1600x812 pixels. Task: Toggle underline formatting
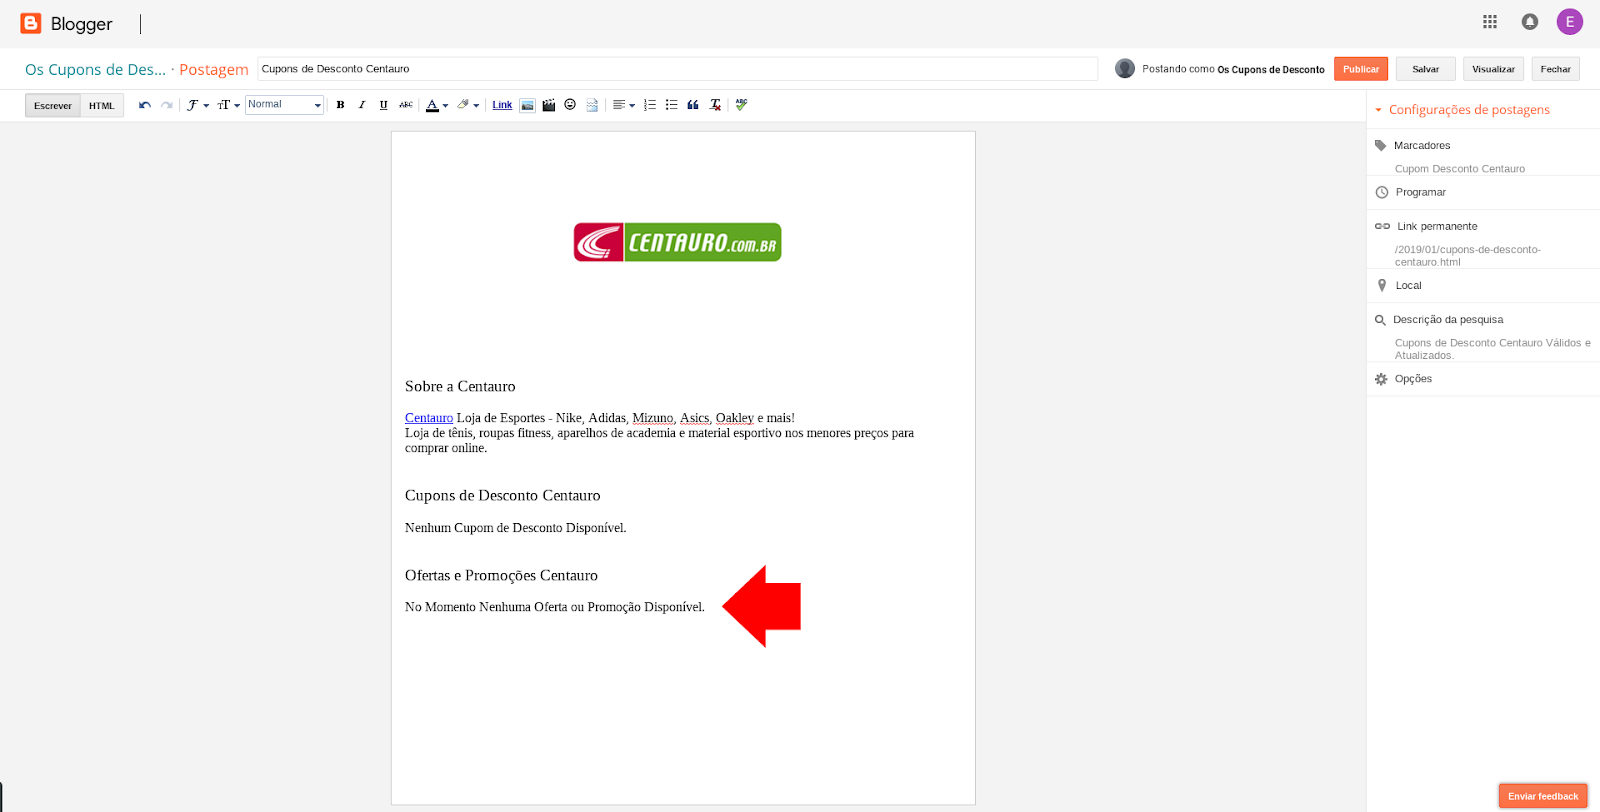pyautogui.click(x=384, y=105)
